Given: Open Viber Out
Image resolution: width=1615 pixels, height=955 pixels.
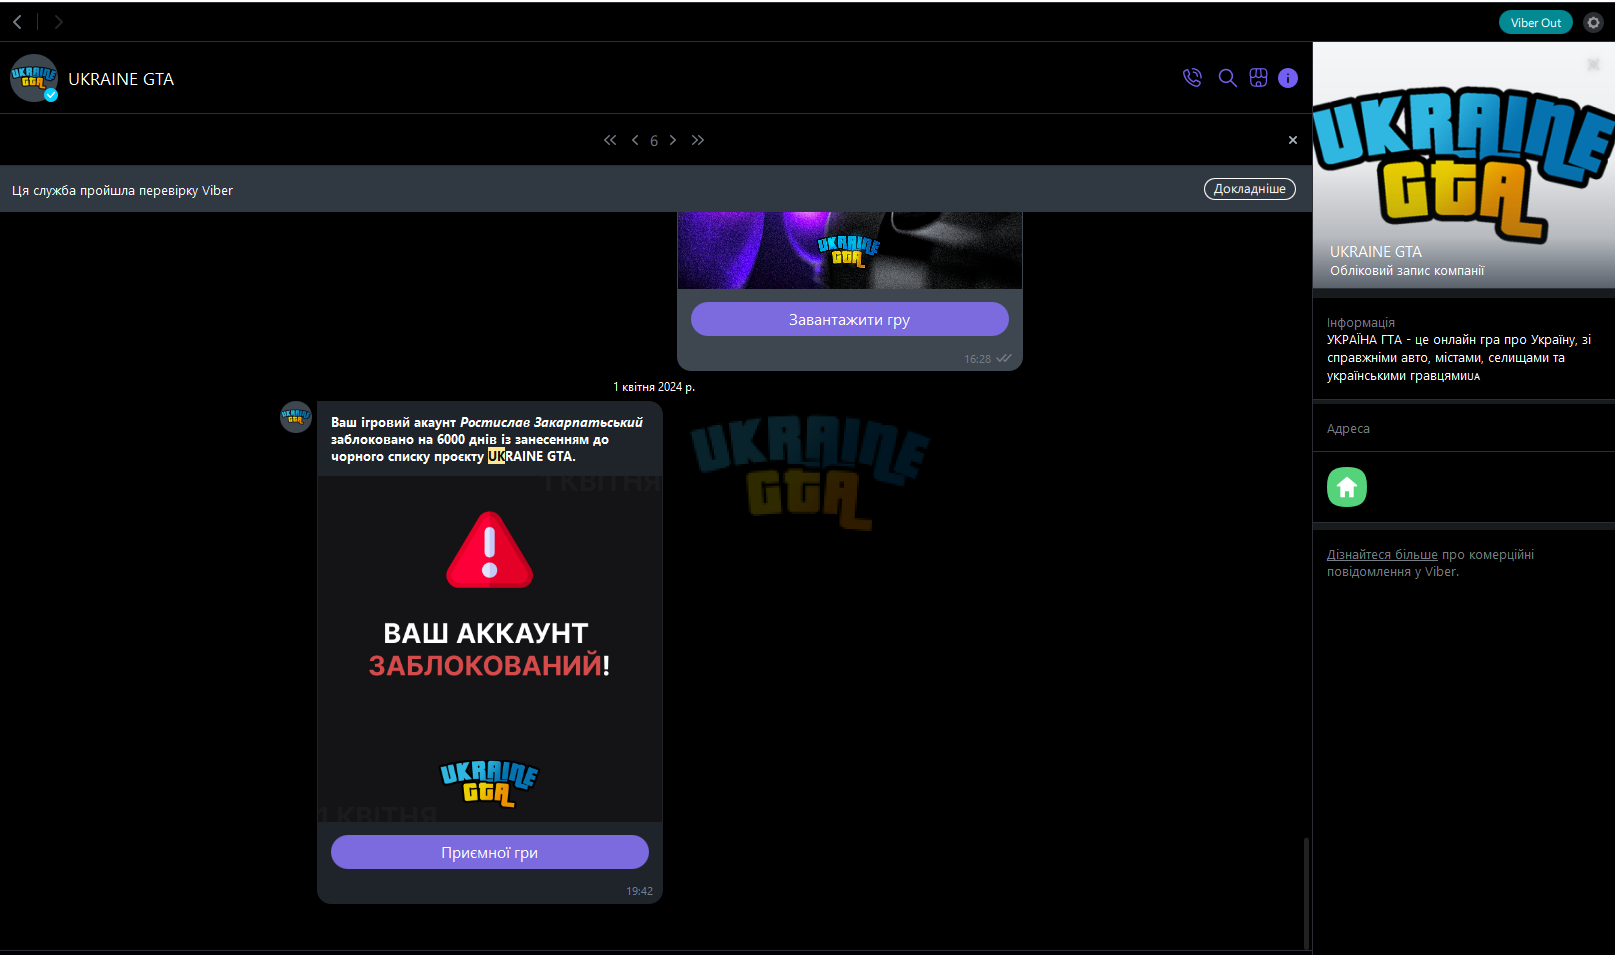Looking at the screenshot, I should click(1535, 22).
